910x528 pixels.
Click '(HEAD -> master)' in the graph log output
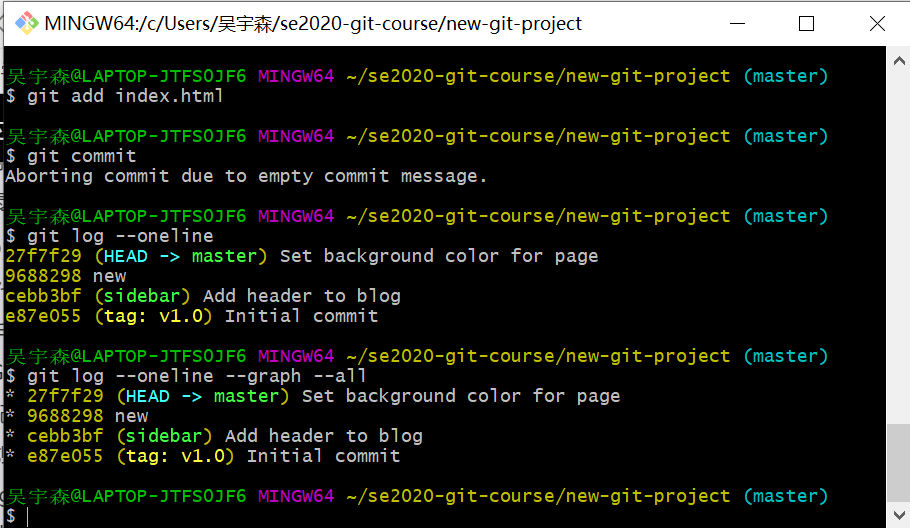coord(203,396)
